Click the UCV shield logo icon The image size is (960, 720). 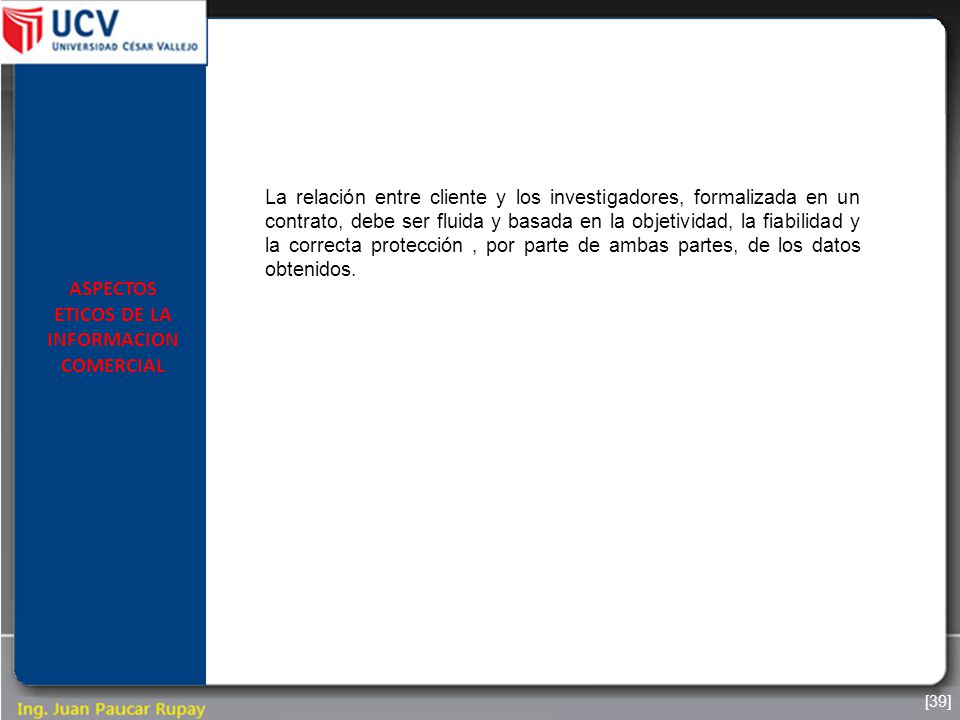click(23, 29)
